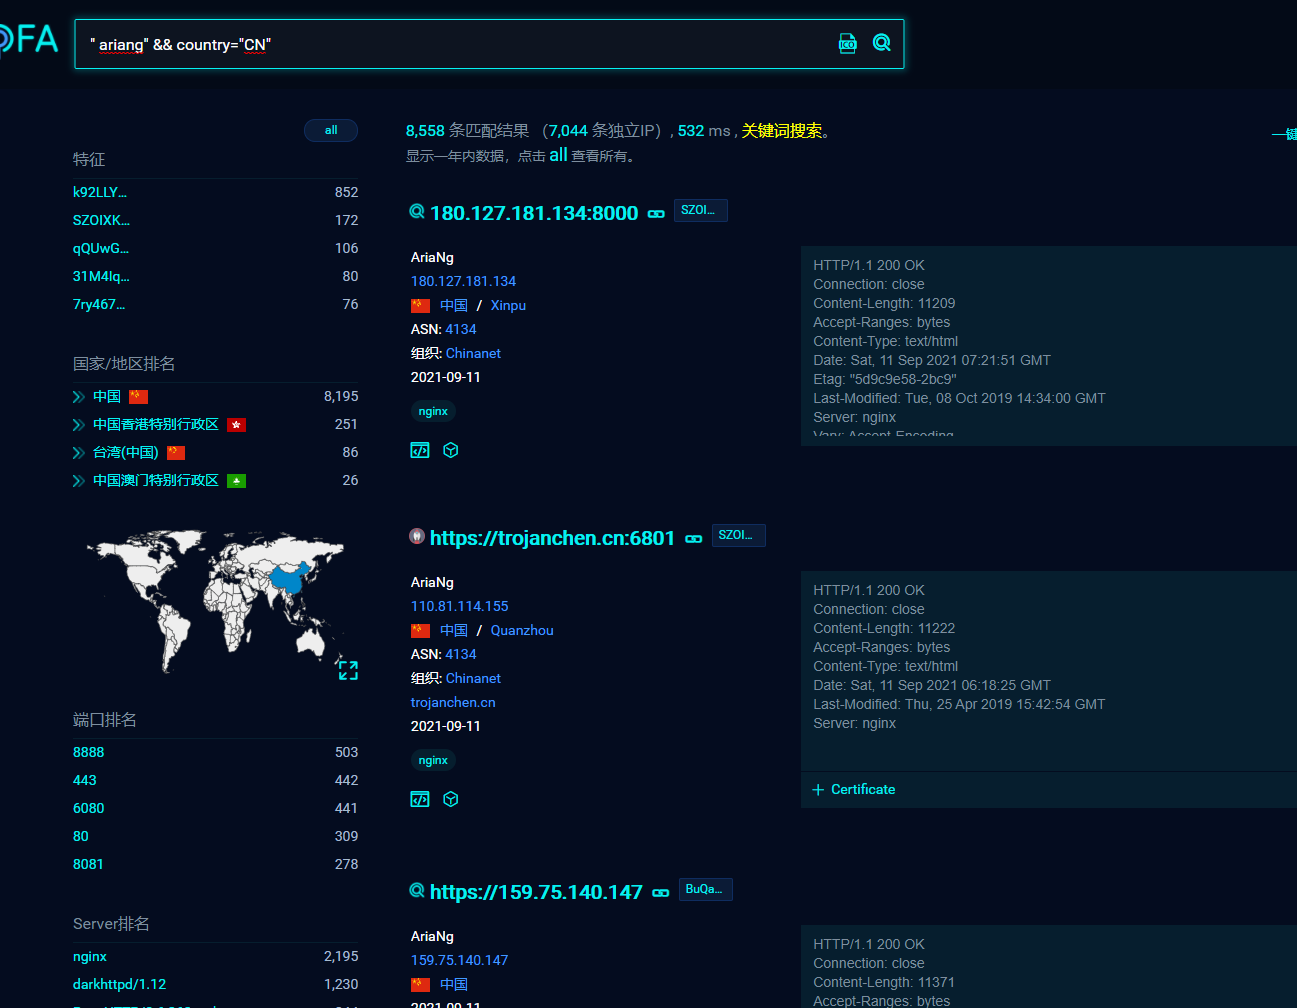The image size is (1297, 1008).
Task: Click the search magnifier button
Action: [x=882, y=42]
